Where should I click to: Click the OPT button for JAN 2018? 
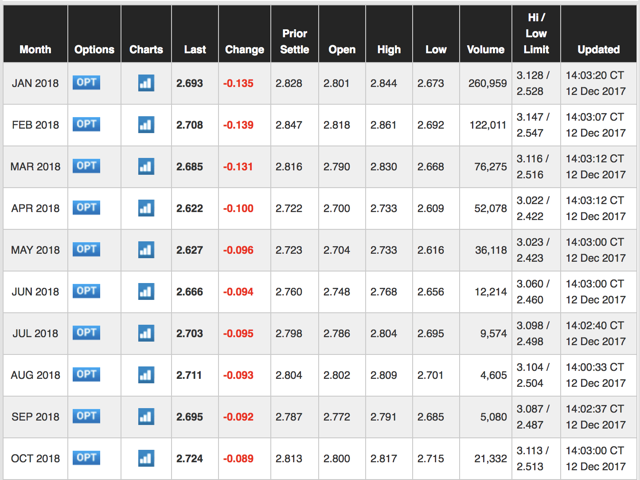point(86,82)
